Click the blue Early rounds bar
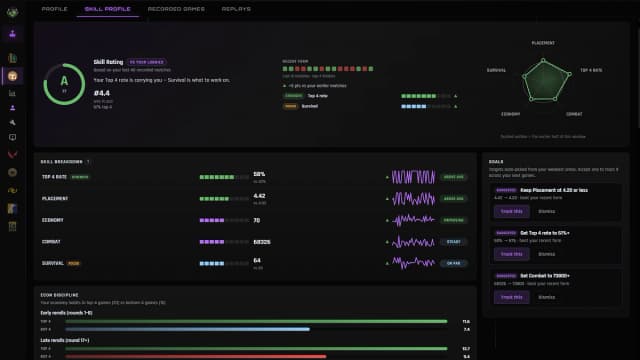 point(187,329)
